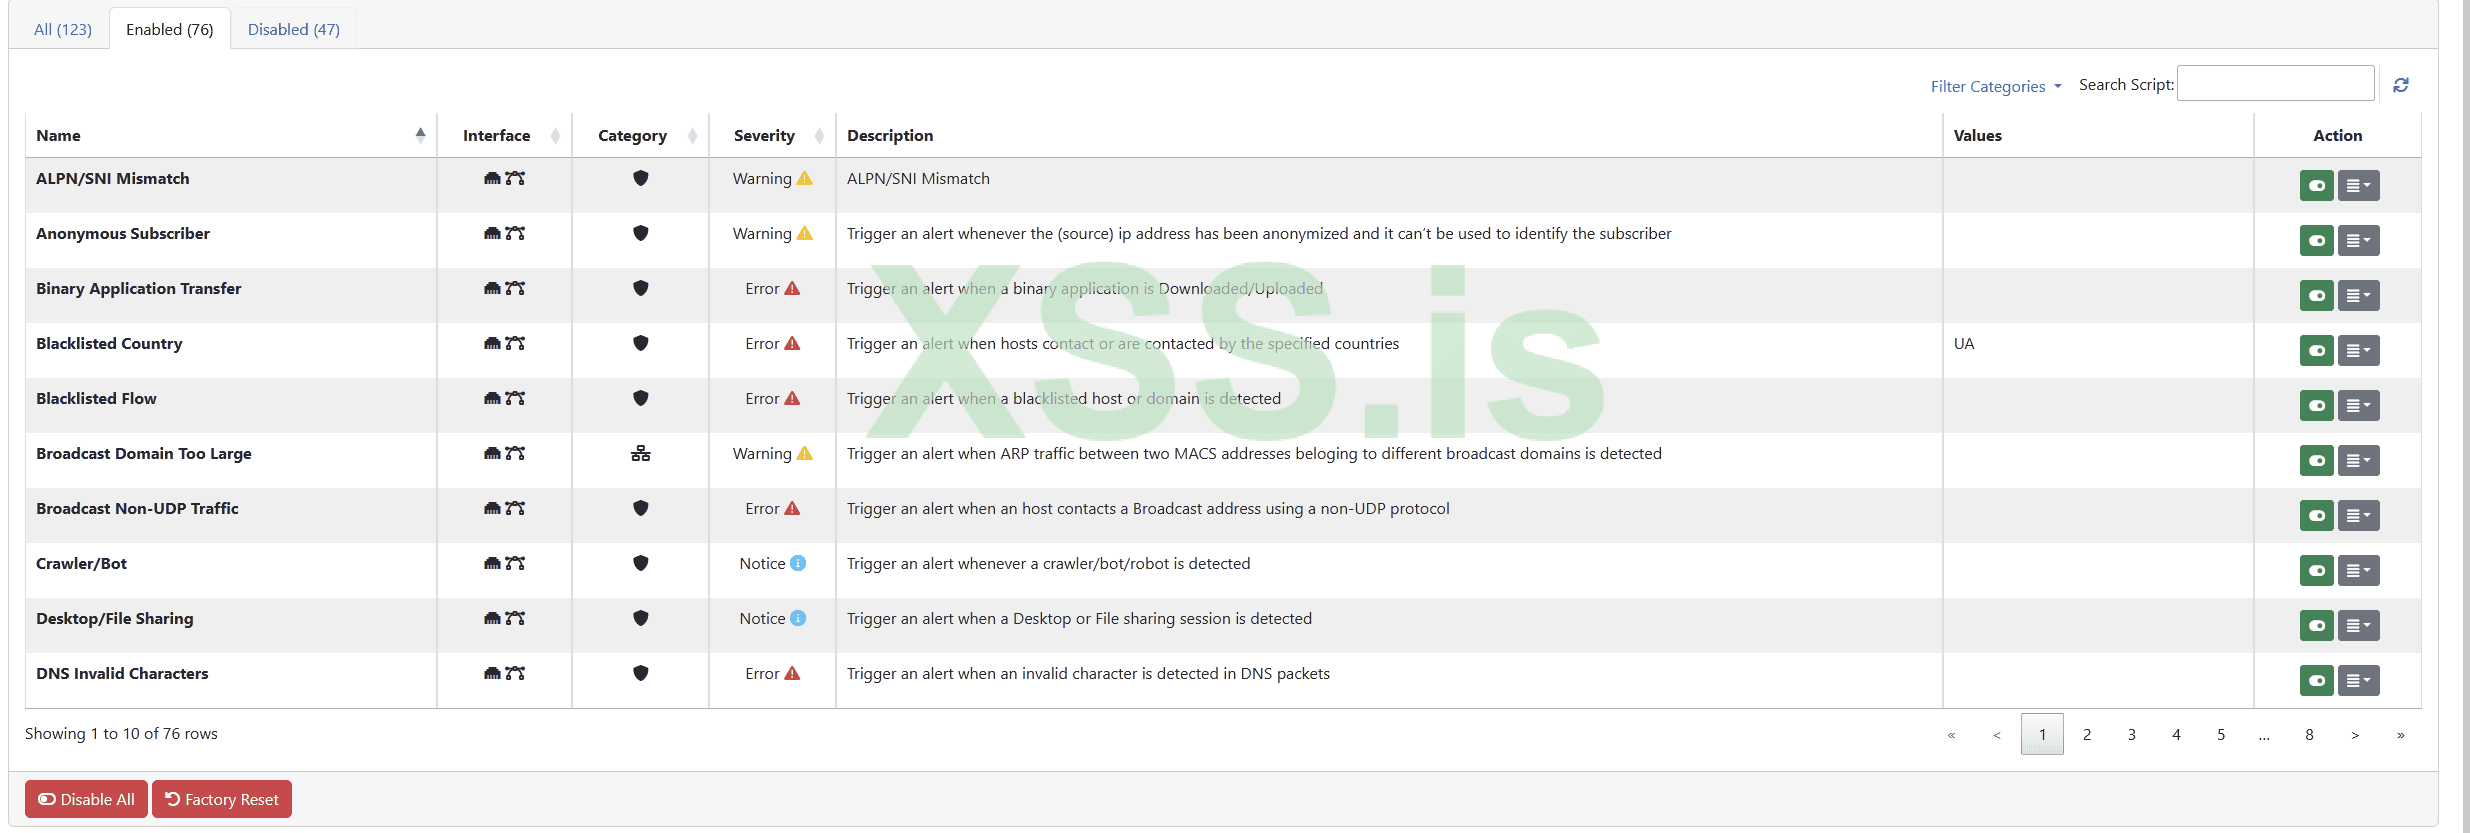
Task: Click the Error triangle icon for Blacklisted Country
Action: coord(792,343)
